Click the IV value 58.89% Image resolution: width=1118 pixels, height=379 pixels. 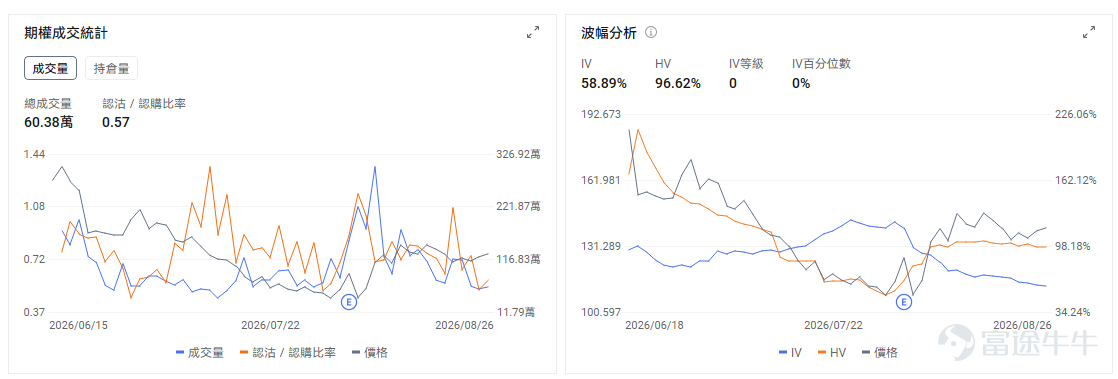pos(604,83)
